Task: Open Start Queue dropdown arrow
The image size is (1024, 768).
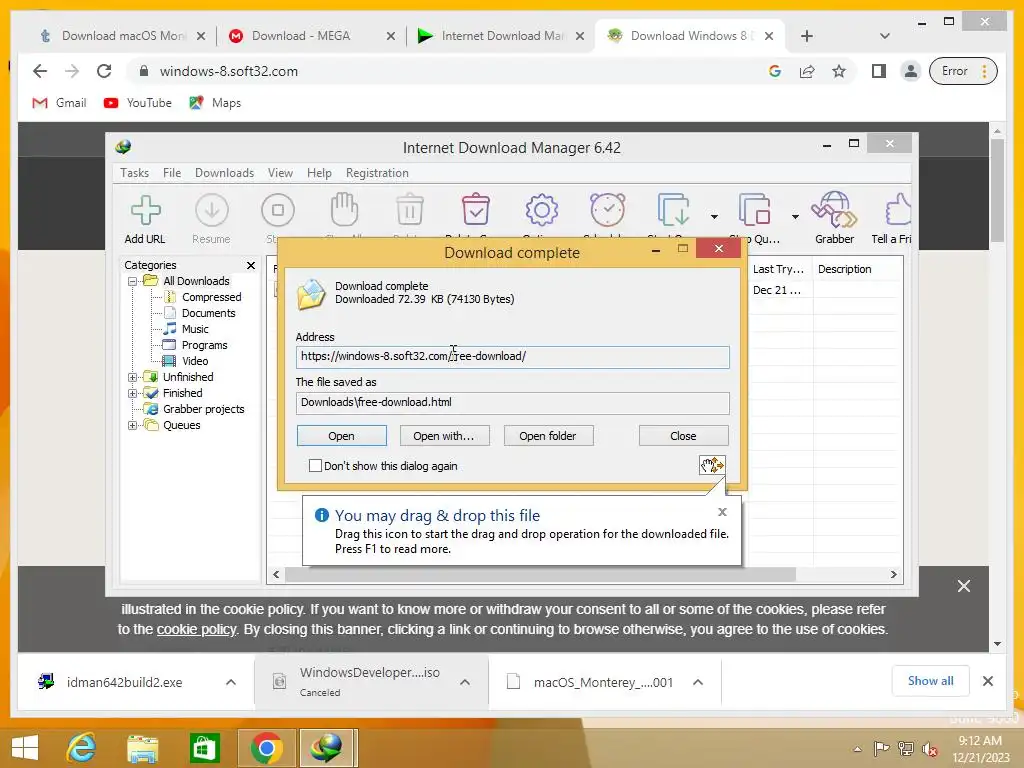Action: pos(714,216)
